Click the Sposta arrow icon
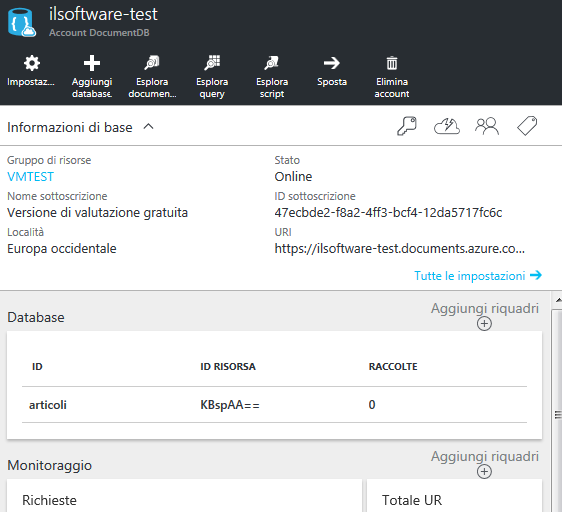This screenshot has height=512, width=562. (332, 63)
